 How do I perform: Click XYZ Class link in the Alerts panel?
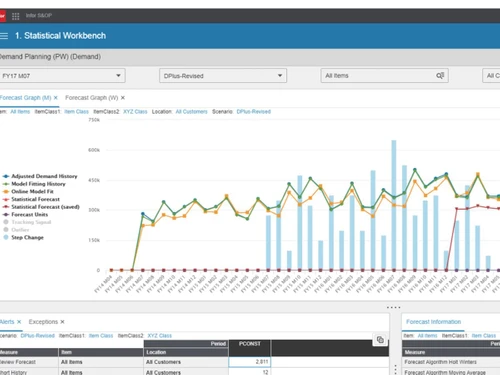coord(160,336)
